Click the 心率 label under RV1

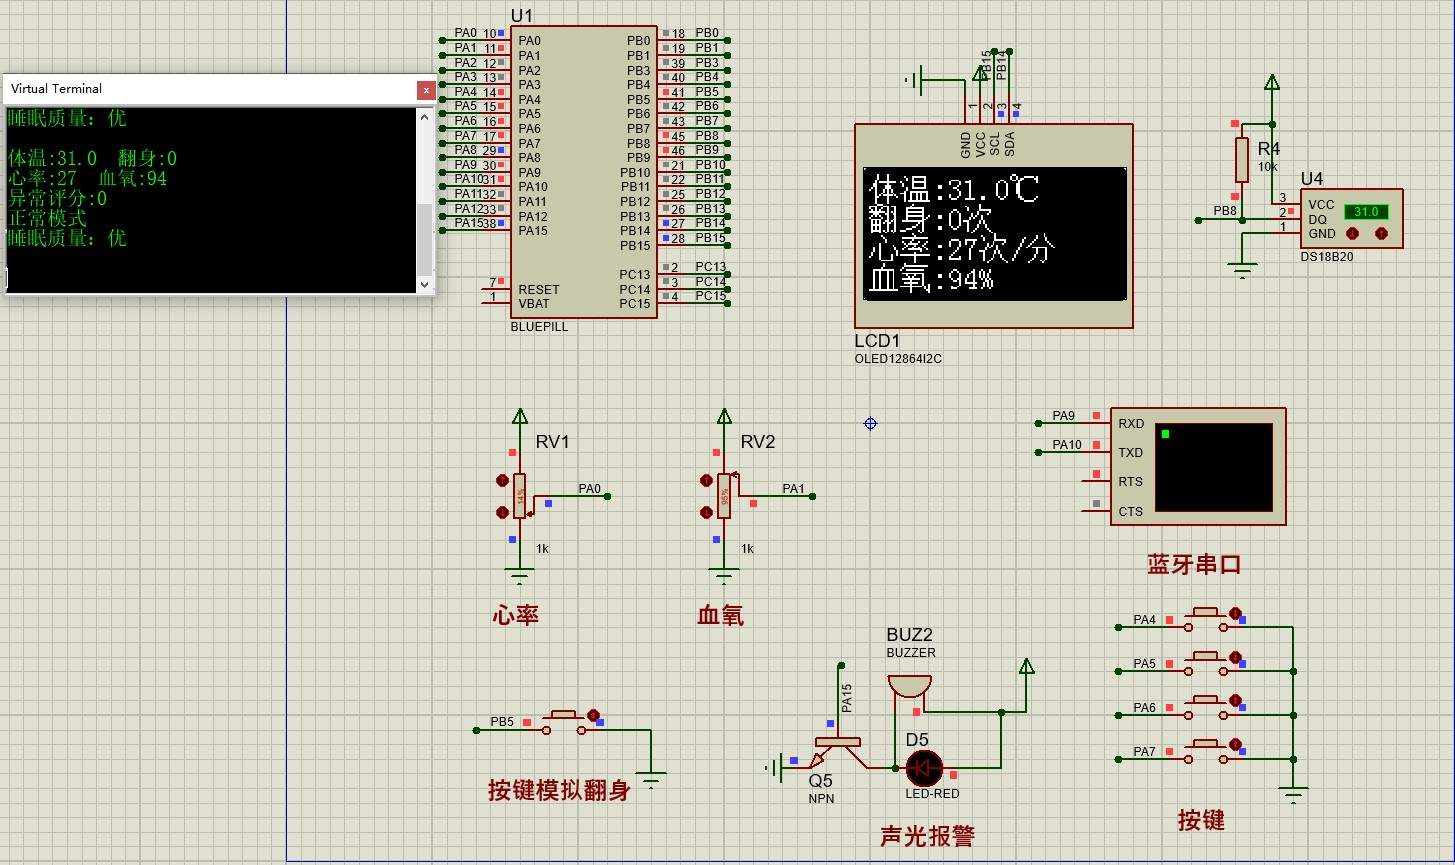coord(516,615)
